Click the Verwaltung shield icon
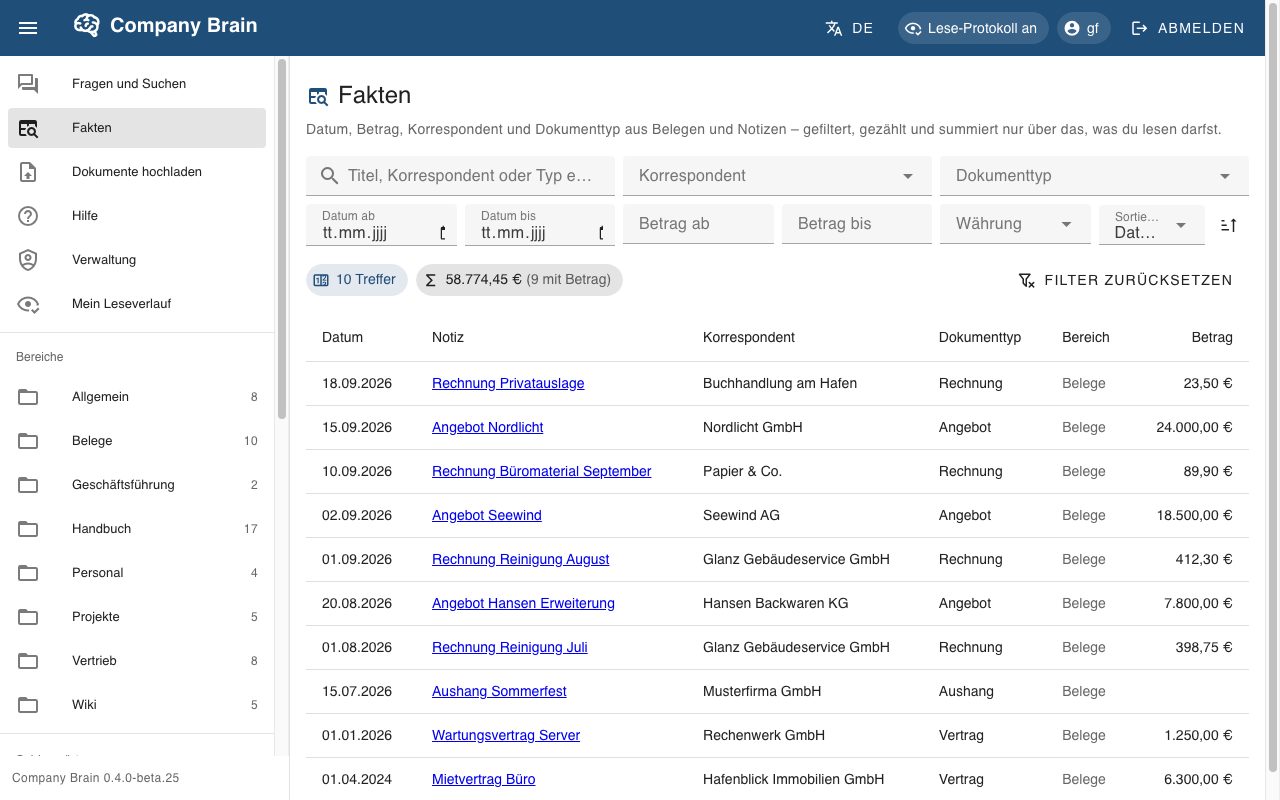Image resolution: width=1280 pixels, height=800 pixels. tap(28, 260)
